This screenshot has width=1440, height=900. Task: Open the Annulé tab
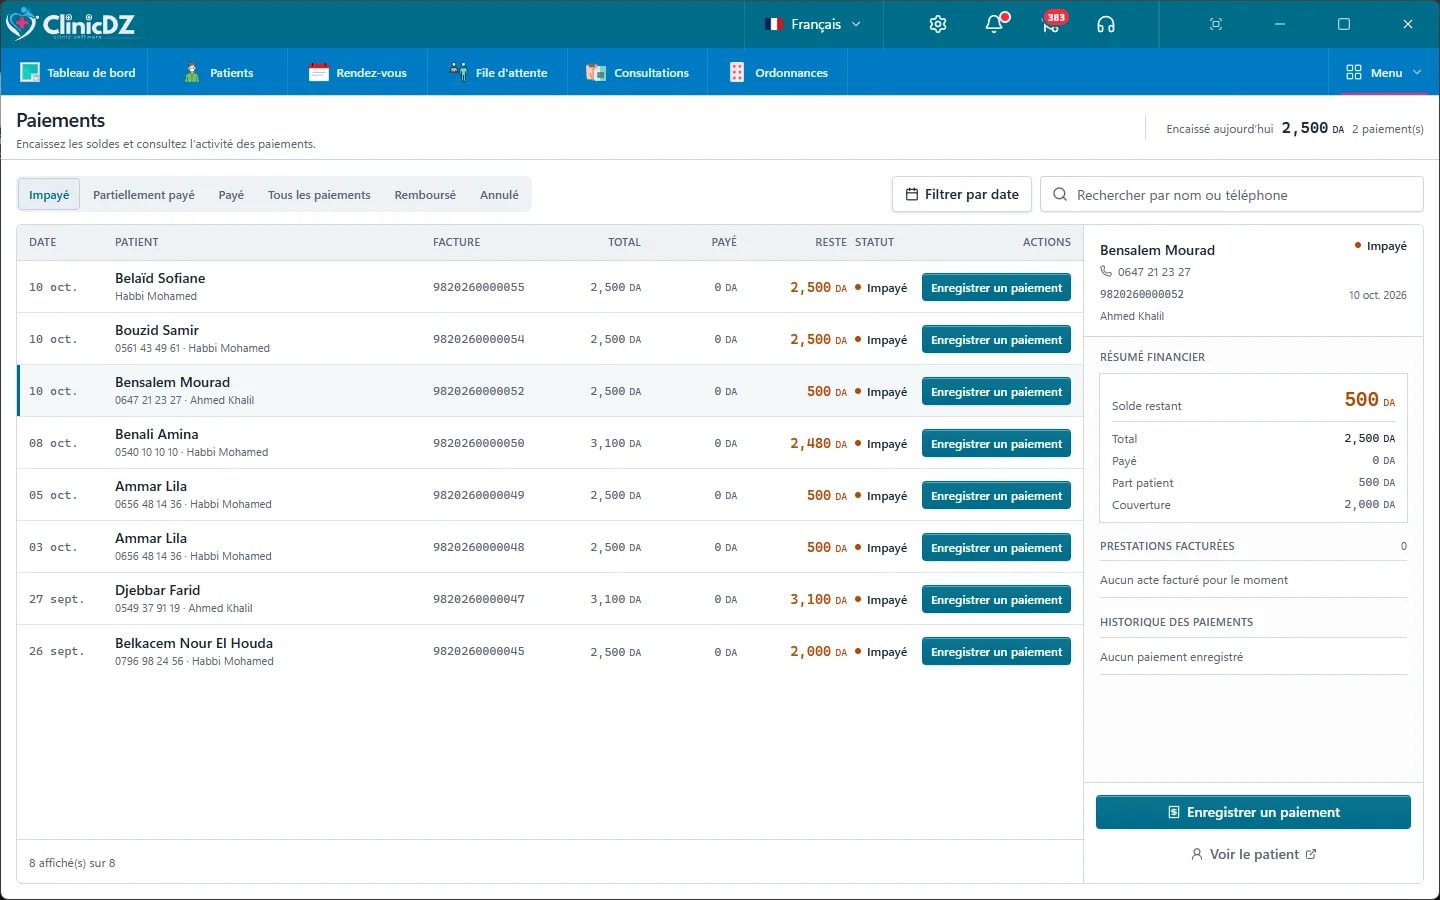click(x=499, y=195)
